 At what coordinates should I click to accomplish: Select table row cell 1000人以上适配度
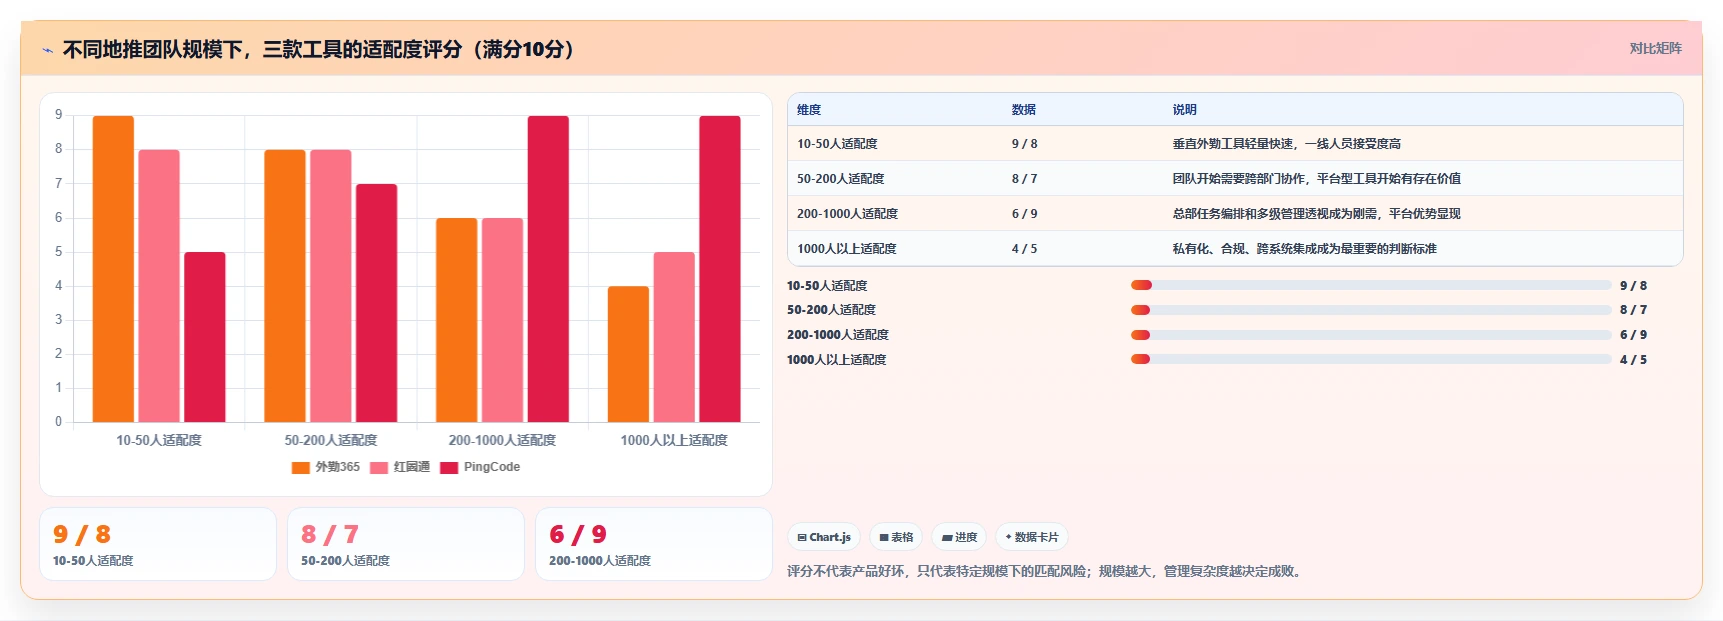point(847,249)
